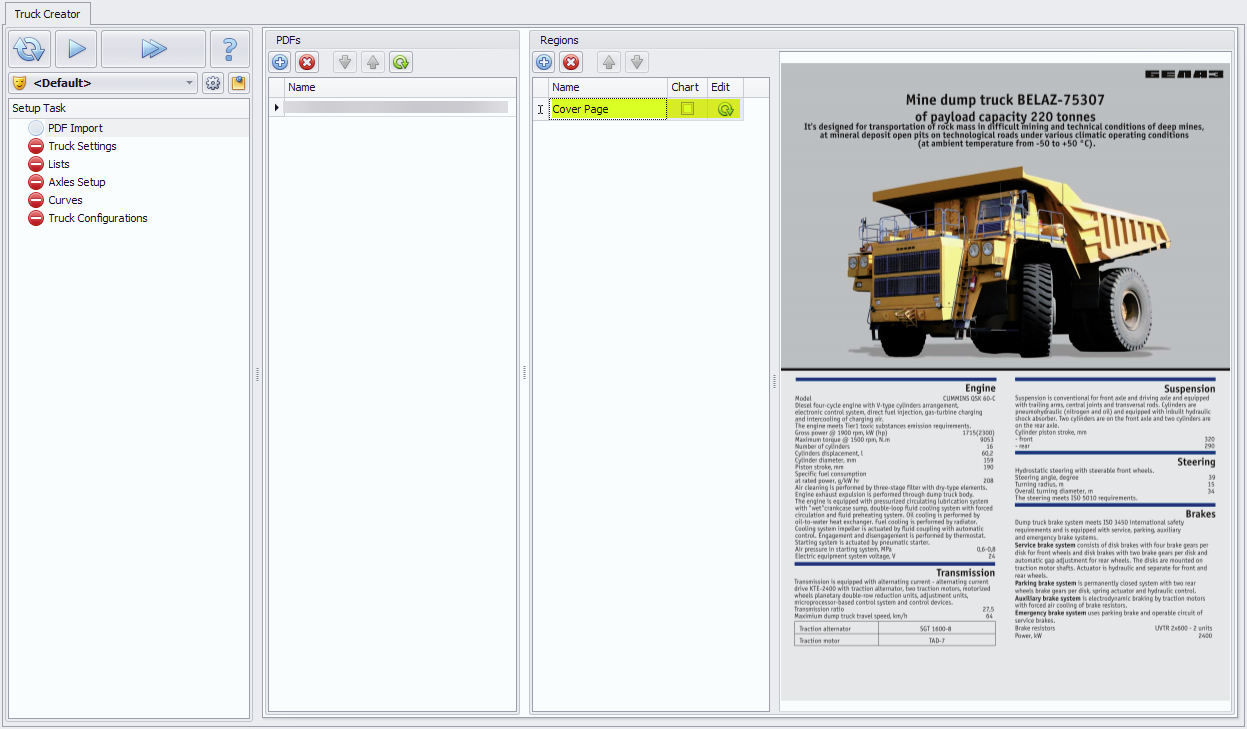The height and width of the screenshot is (729, 1247).
Task: Toggle the Chart checkbox for Cover Page
Action: (687, 109)
